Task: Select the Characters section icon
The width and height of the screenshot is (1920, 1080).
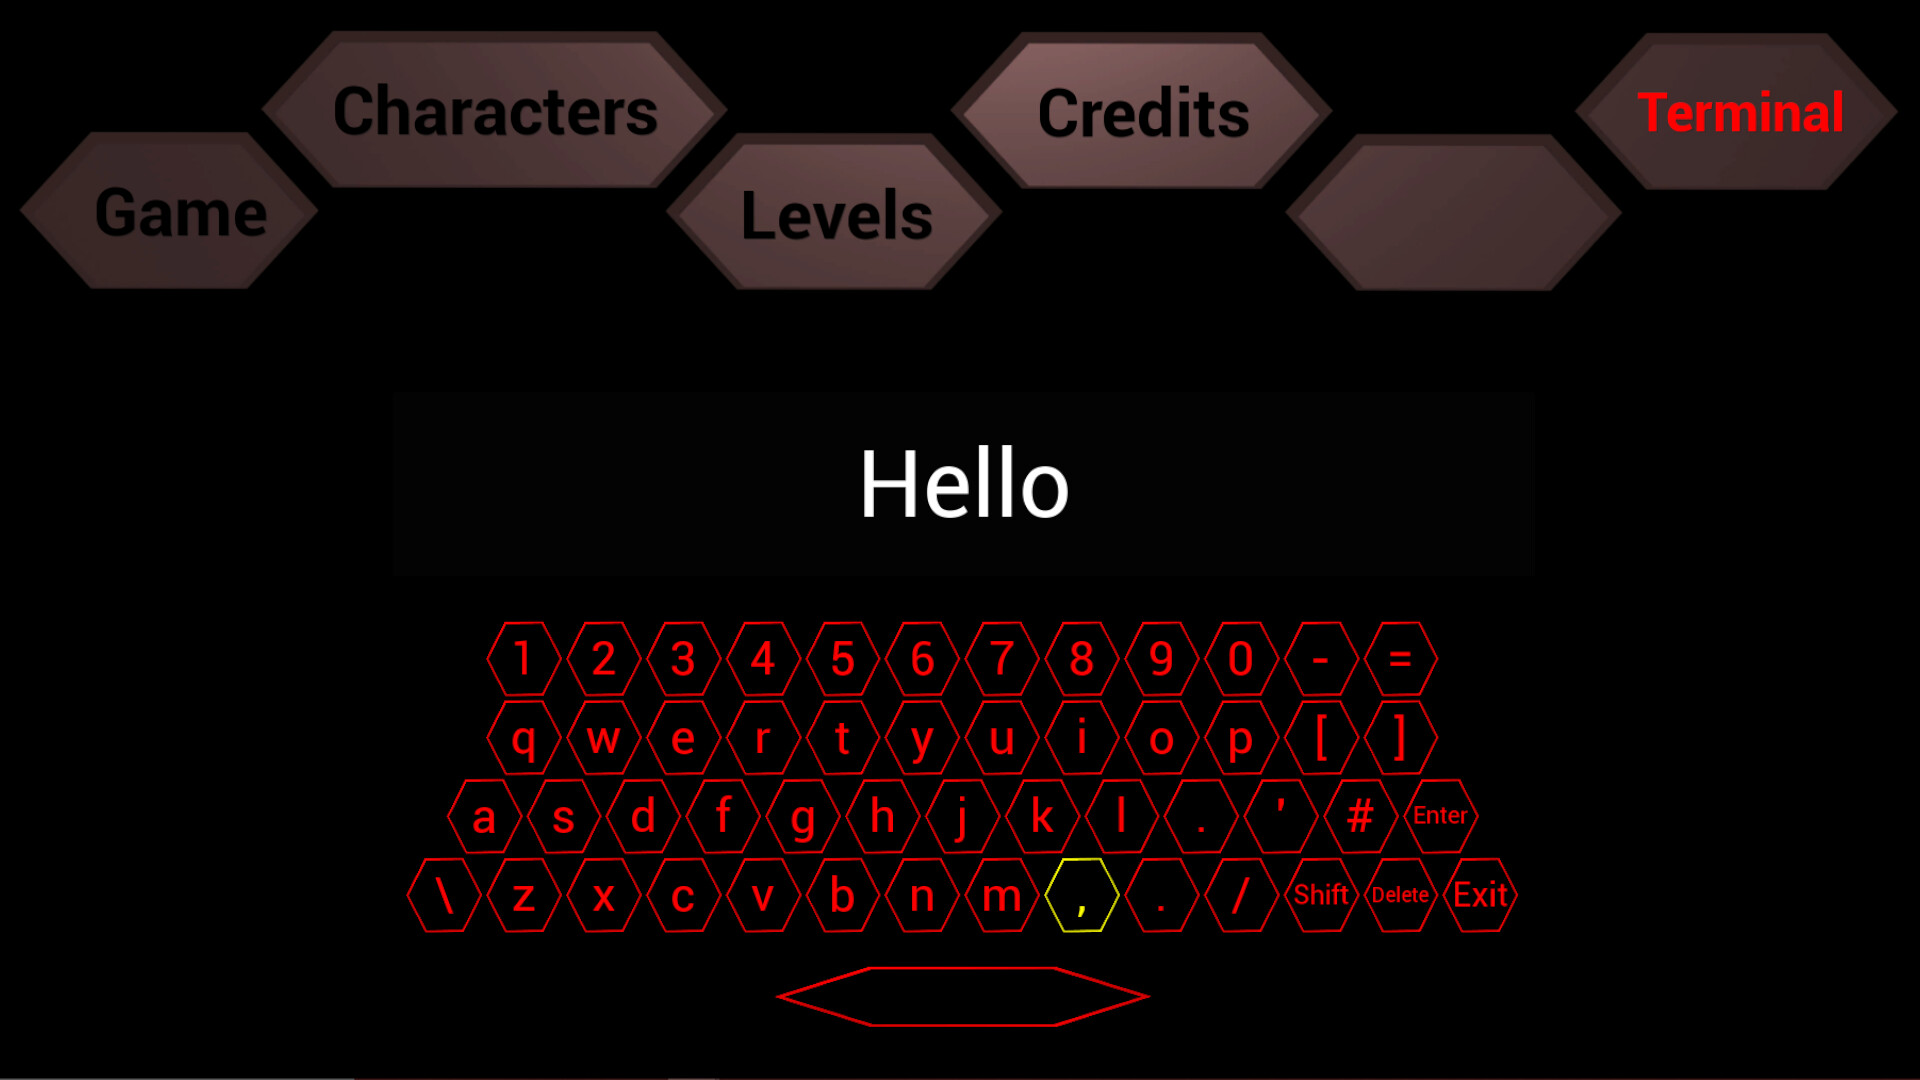Action: 496,112
